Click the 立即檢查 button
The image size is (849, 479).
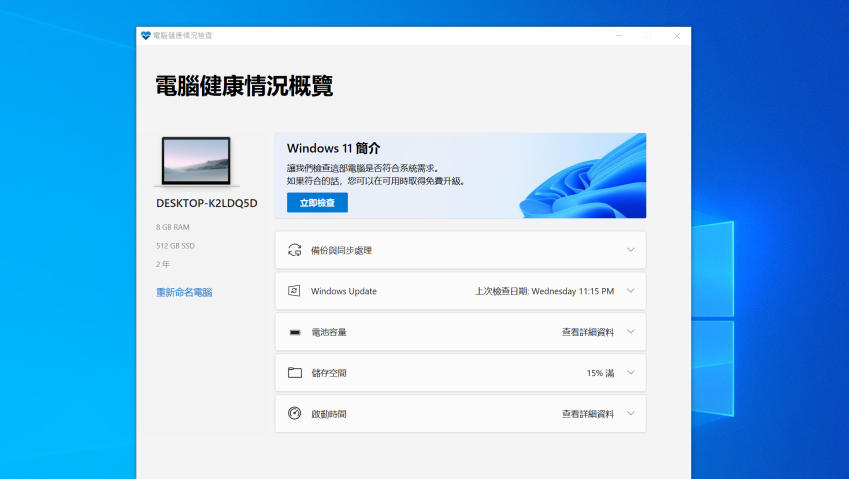317,202
